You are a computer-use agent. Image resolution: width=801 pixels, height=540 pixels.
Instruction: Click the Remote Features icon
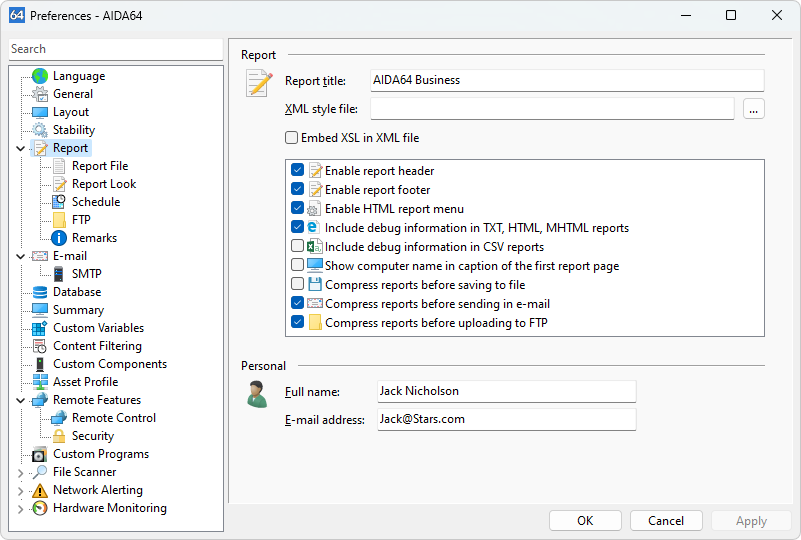(40, 400)
